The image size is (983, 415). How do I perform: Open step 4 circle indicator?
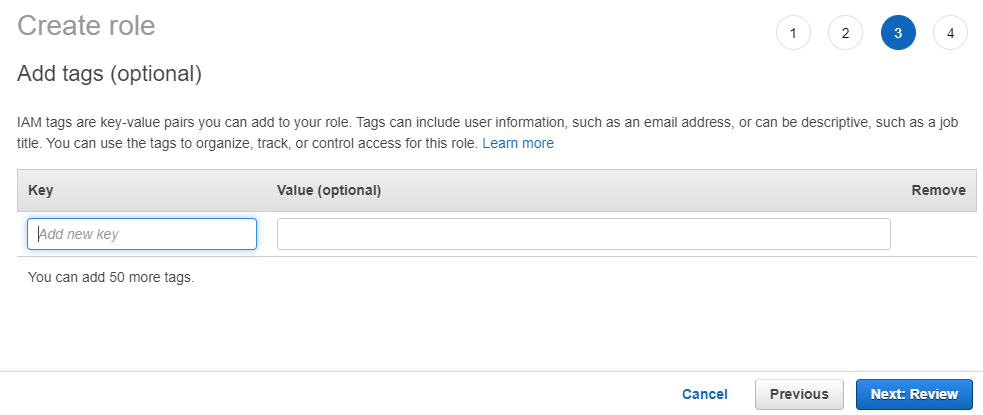(950, 33)
